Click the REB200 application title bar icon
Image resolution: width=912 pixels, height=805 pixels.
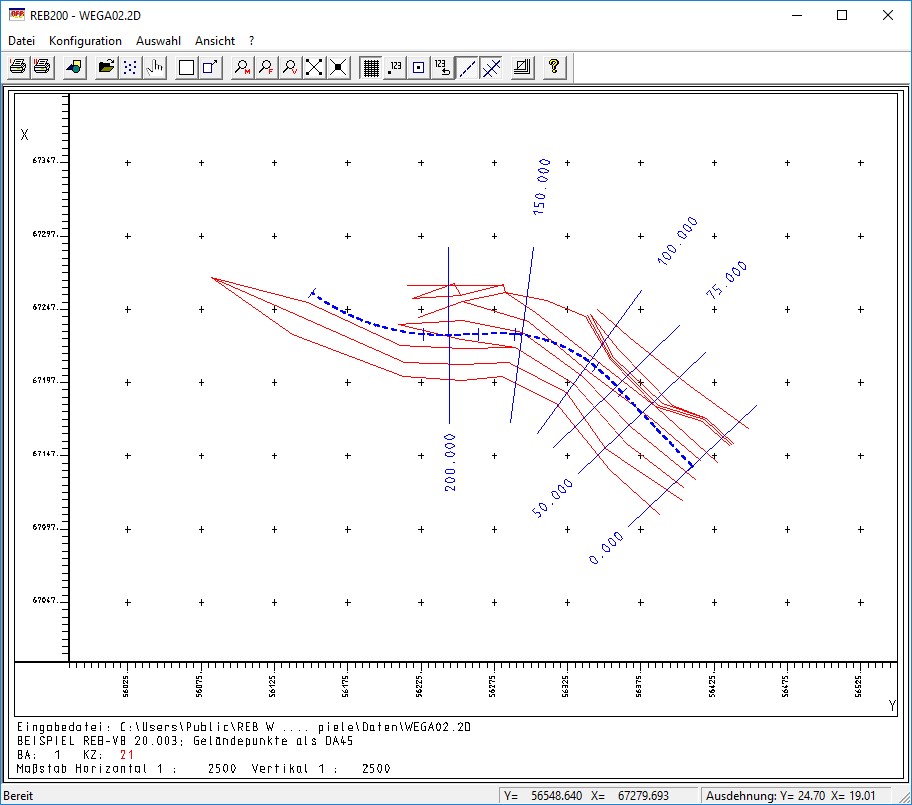click(17, 15)
